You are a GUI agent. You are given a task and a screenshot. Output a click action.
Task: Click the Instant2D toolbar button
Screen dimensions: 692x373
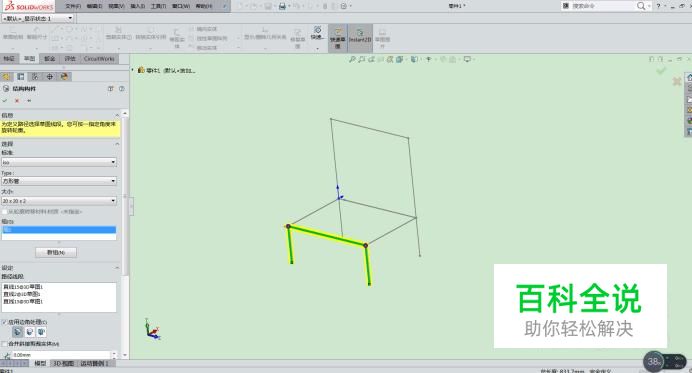360,37
